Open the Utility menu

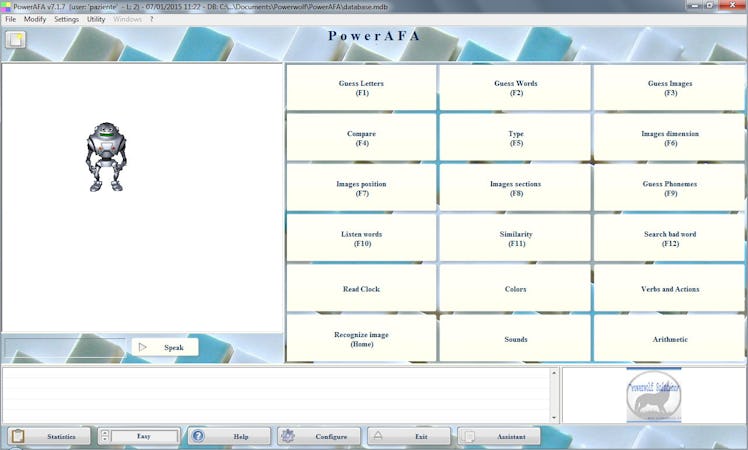pos(96,19)
